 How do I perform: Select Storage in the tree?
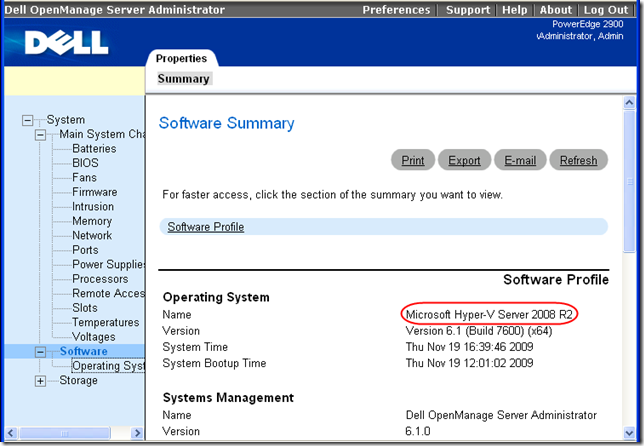(x=78, y=380)
